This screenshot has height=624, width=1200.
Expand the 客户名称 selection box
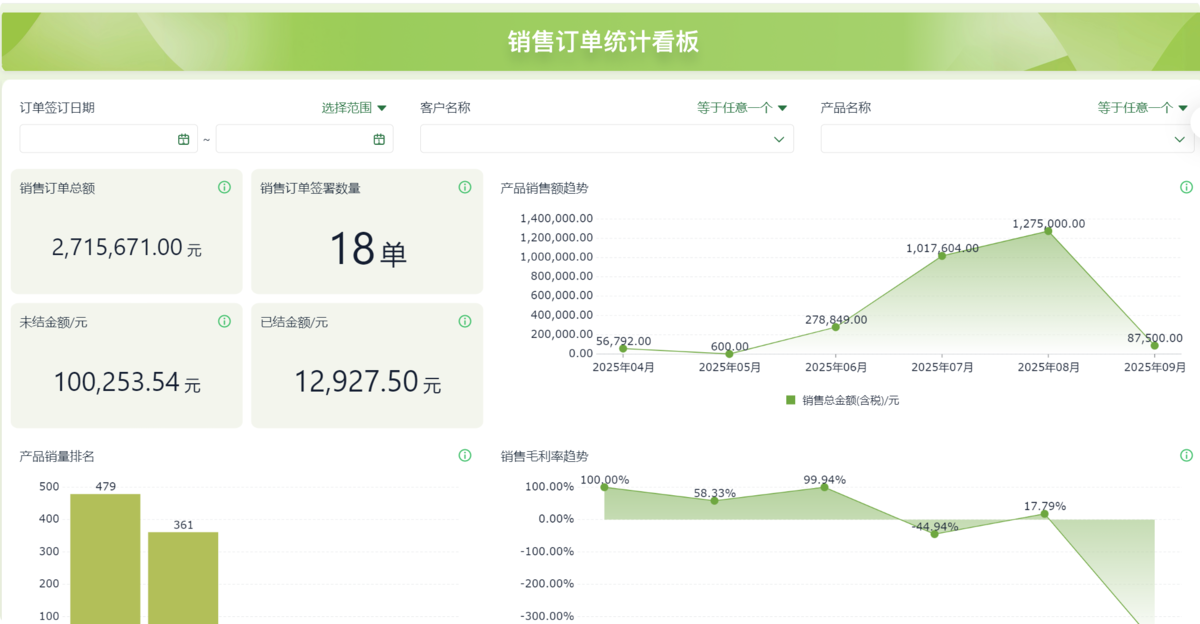(607, 139)
